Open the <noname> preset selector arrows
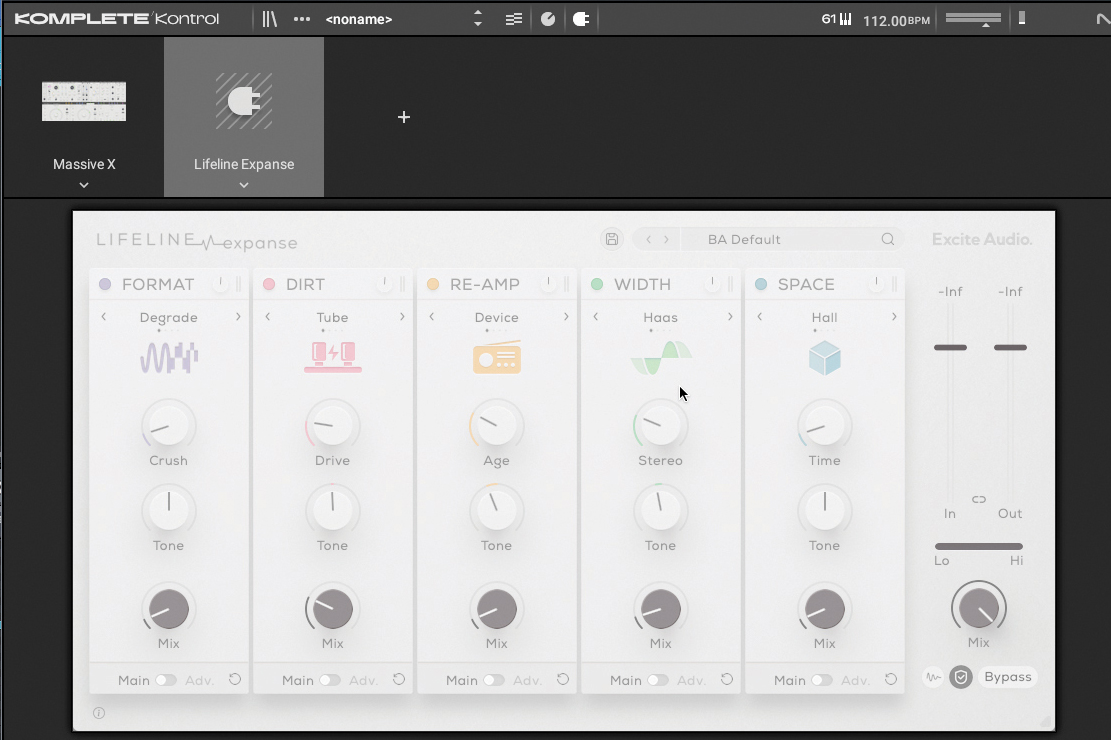Image resolution: width=1111 pixels, height=740 pixels. point(478,19)
